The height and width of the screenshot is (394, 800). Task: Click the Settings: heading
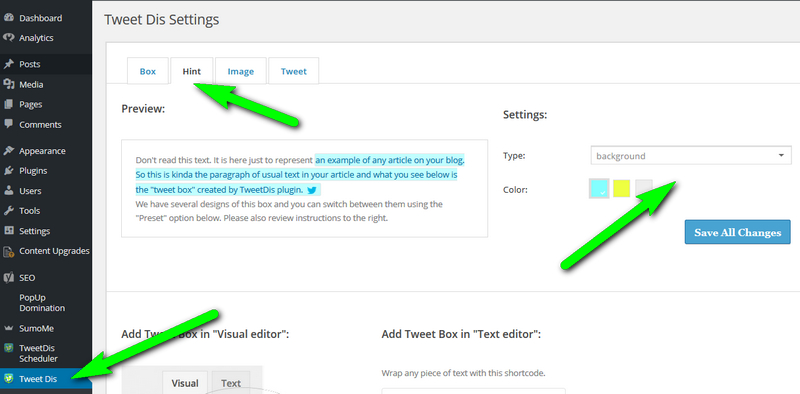pyautogui.click(x=525, y=115)
